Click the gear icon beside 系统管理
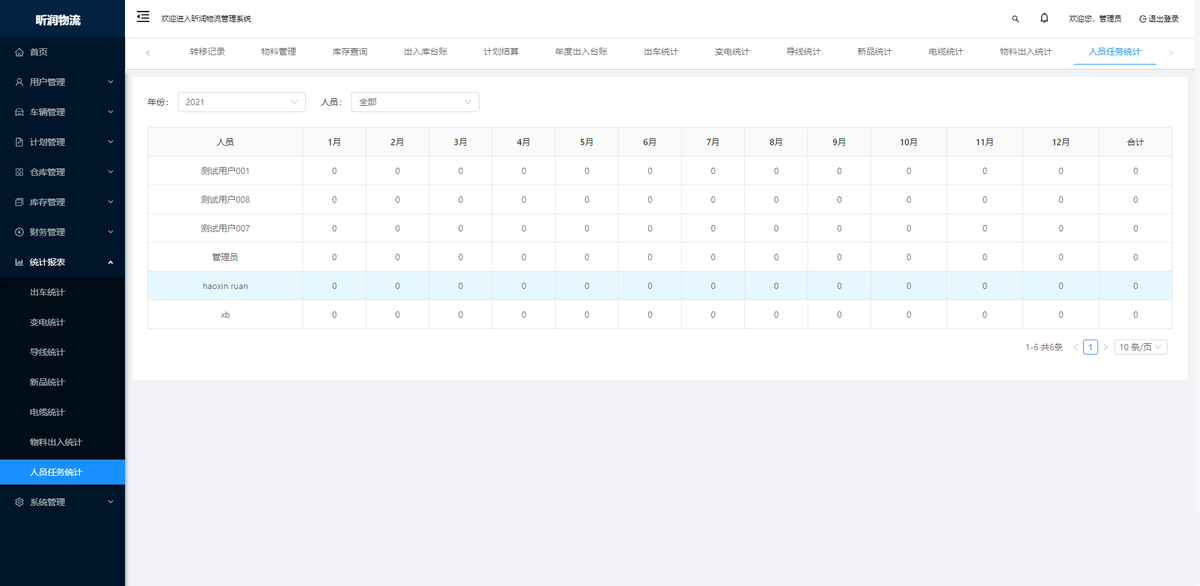Viewport: 1200px width, 586px height. [19, 502]
